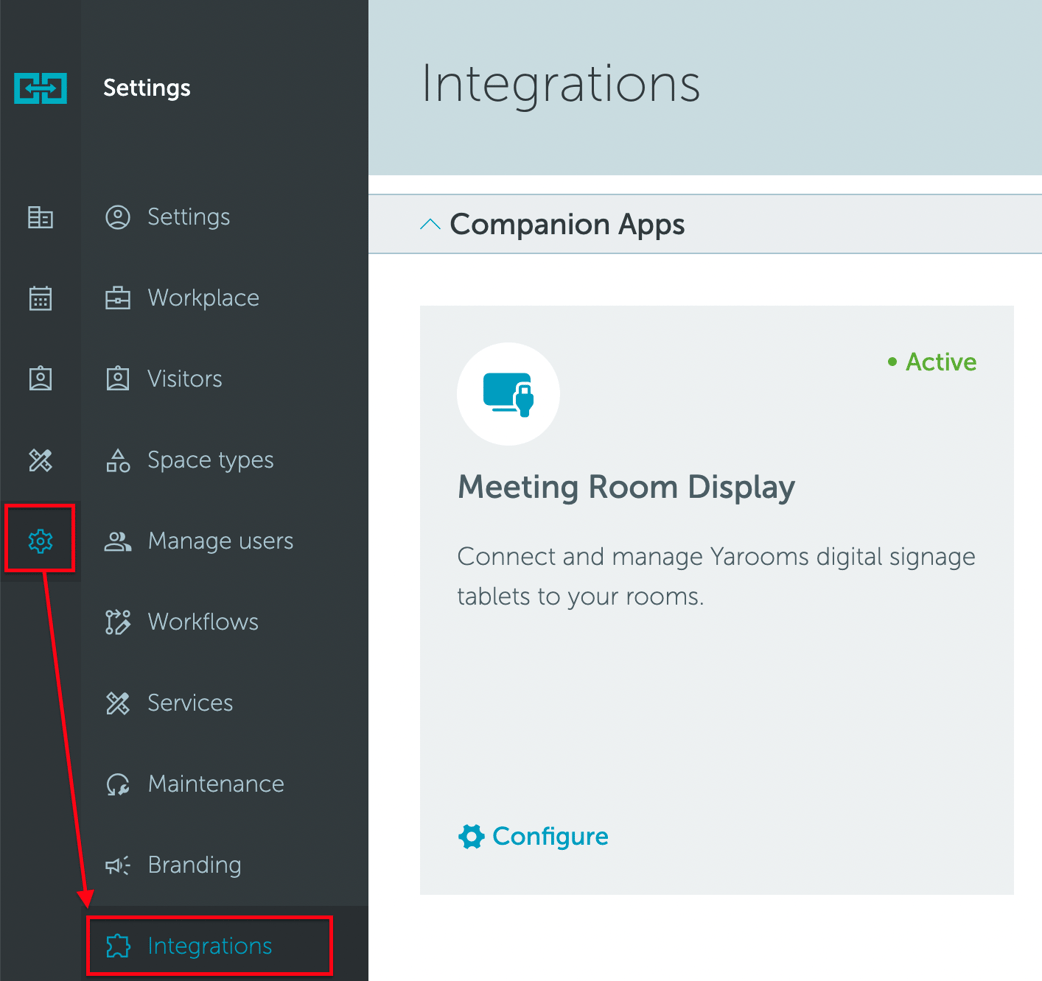The width and height of the screenshot is (1042, 981).
Task: Click the gear icon beside Configure
Action: tap(471, 837)
